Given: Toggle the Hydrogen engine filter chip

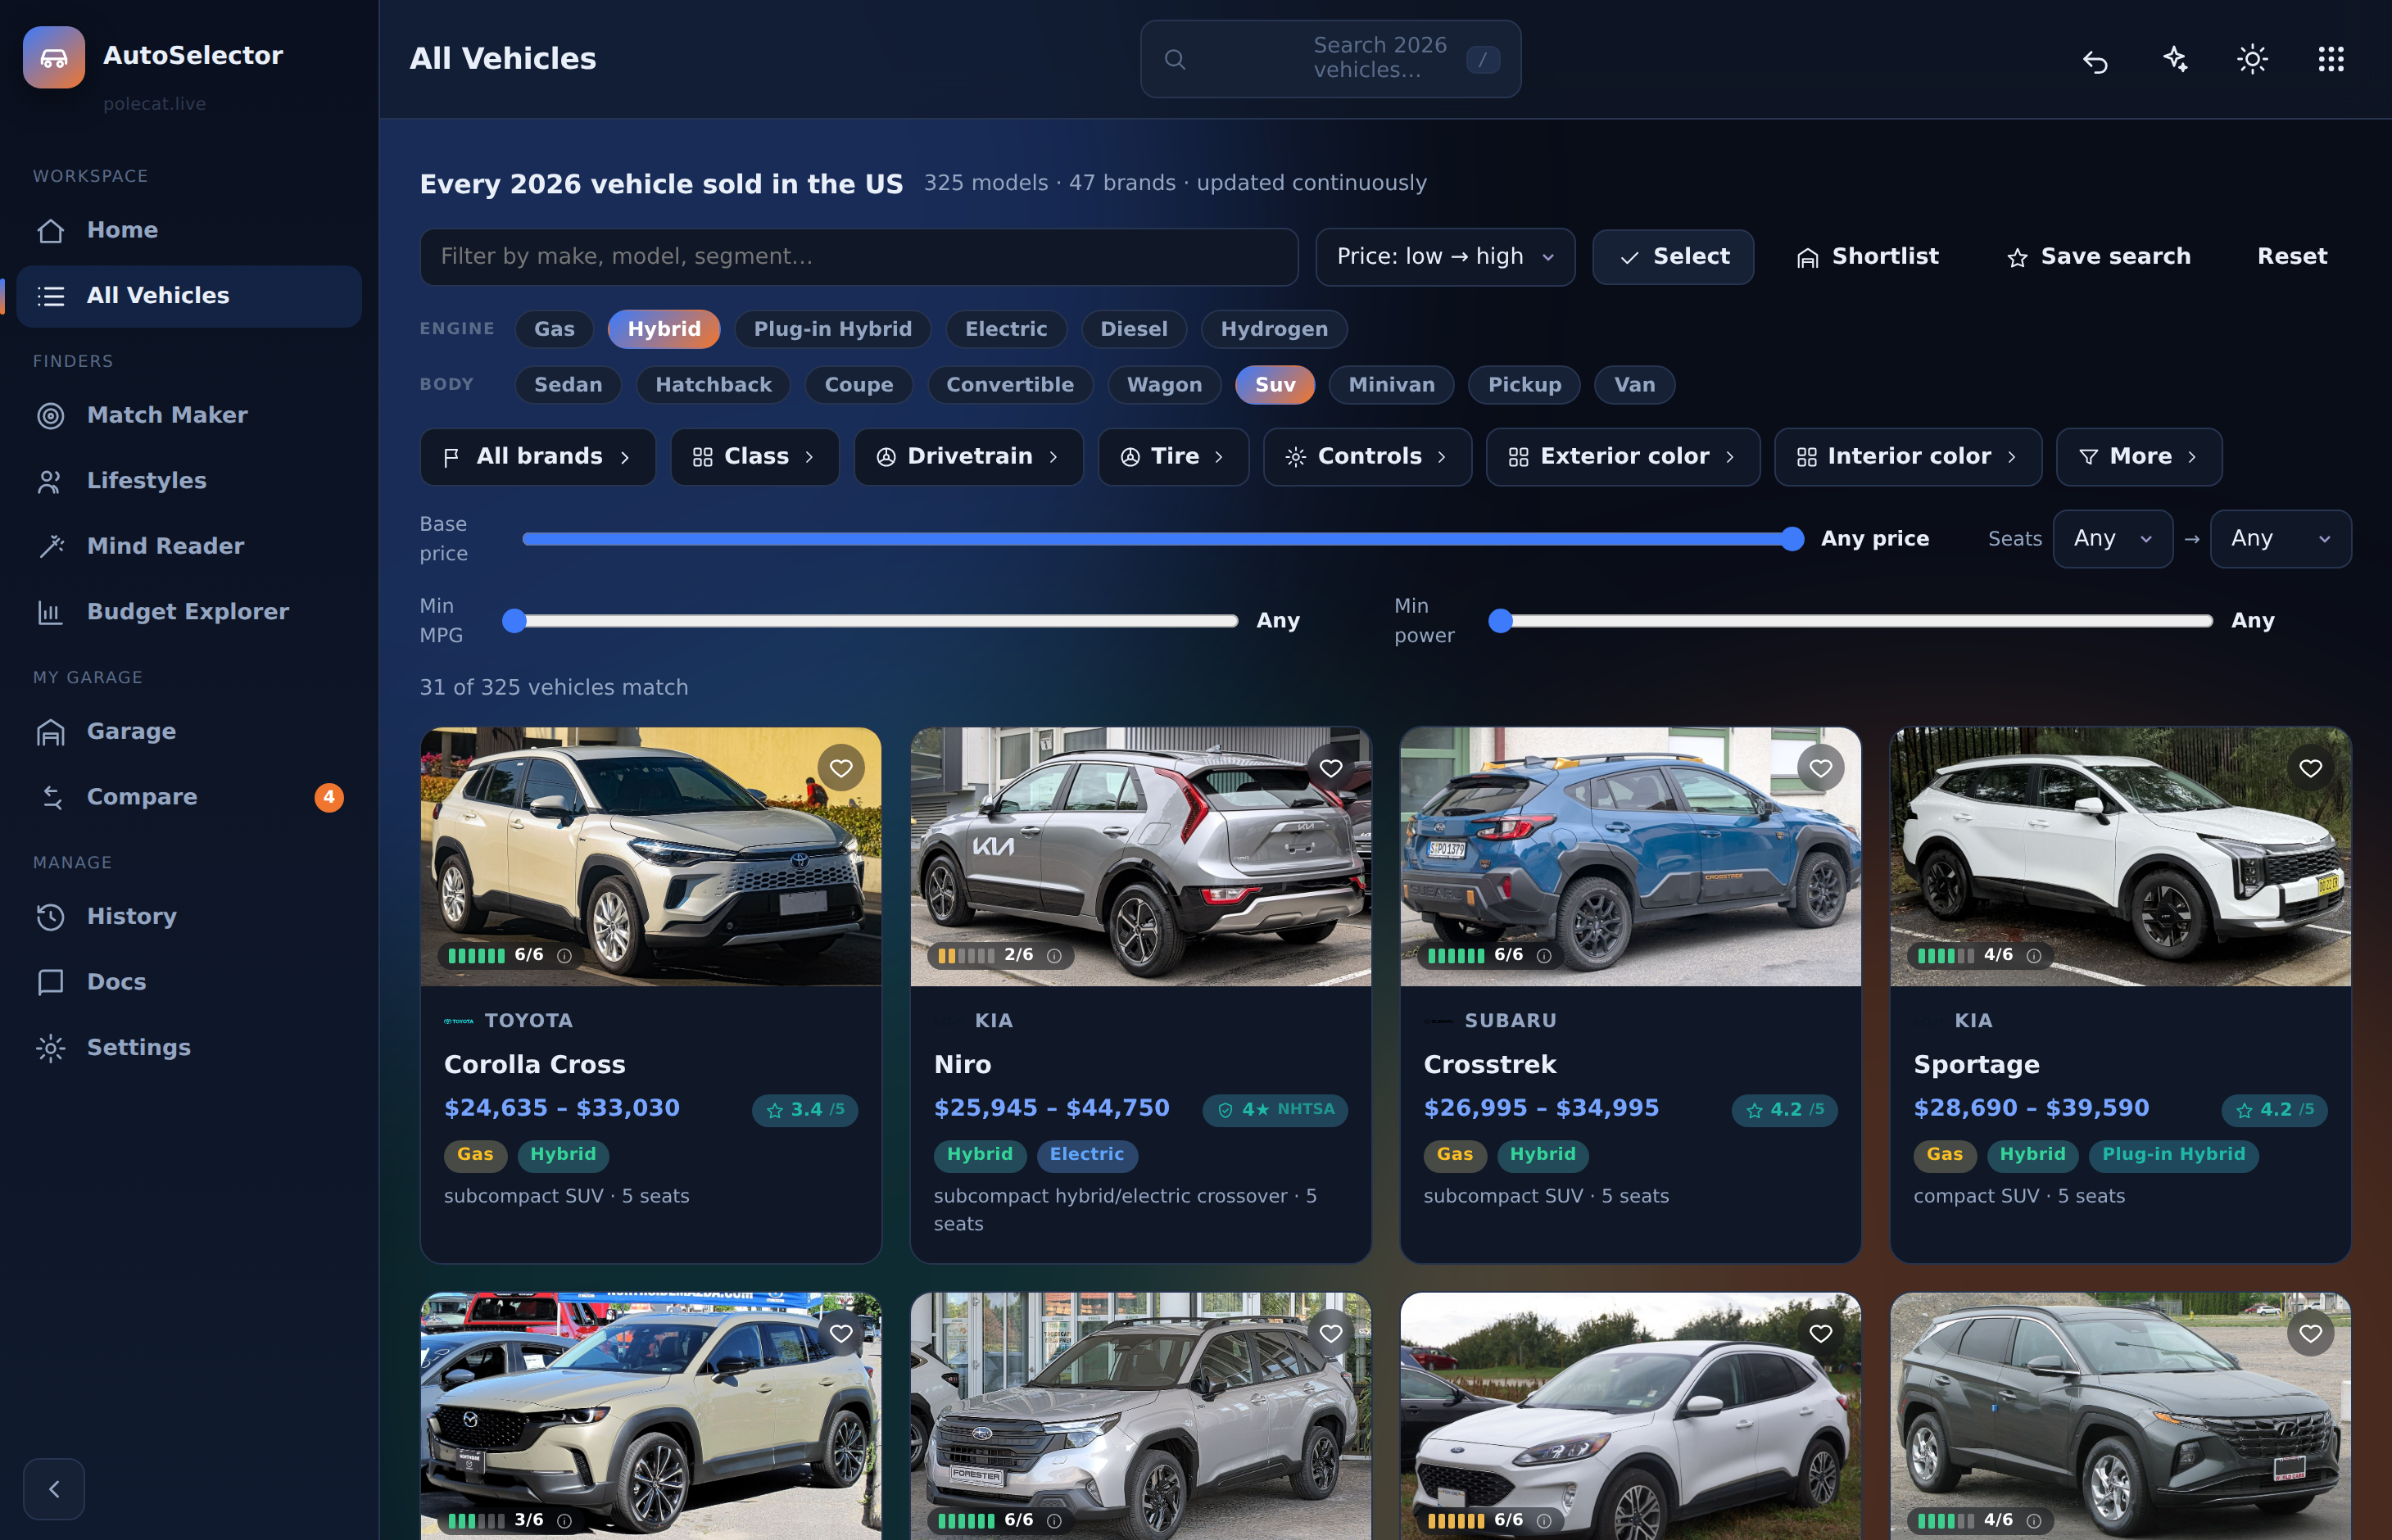Looking at the screenshot, I should click(x=1274, y=329).
